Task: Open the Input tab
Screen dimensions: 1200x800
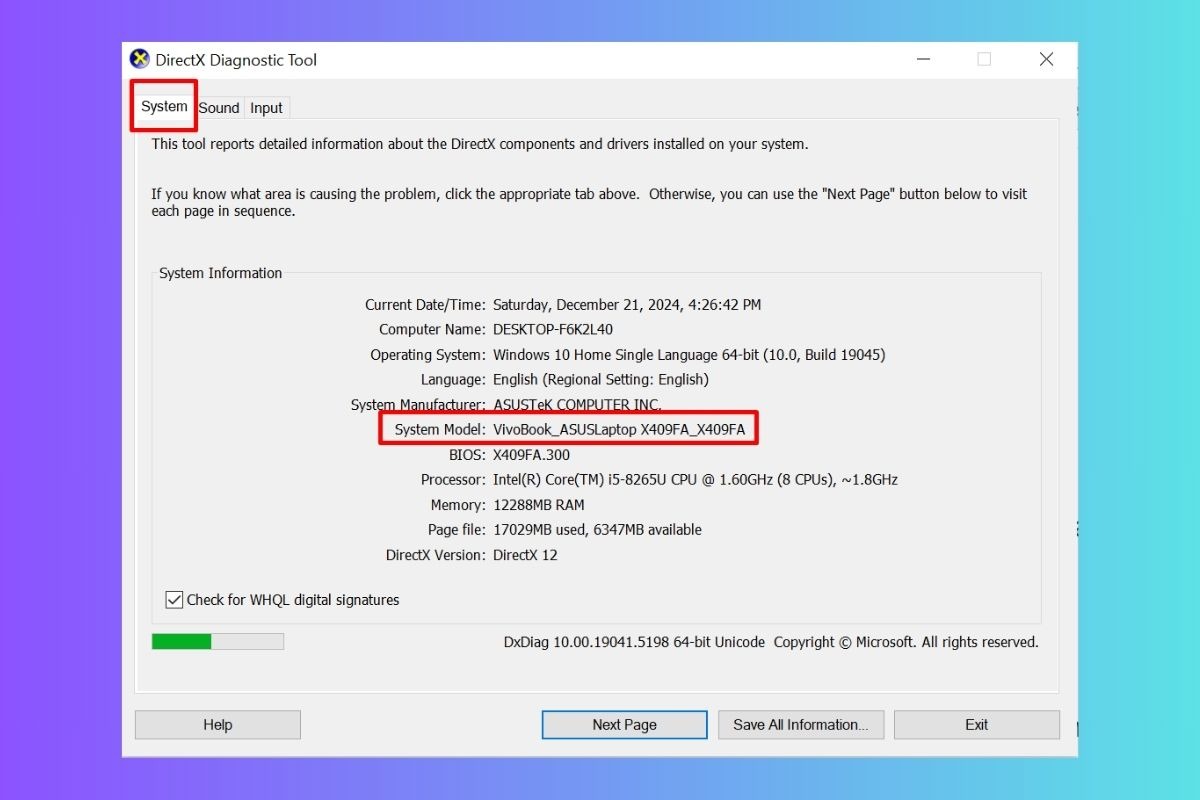Action: point(266,108)
